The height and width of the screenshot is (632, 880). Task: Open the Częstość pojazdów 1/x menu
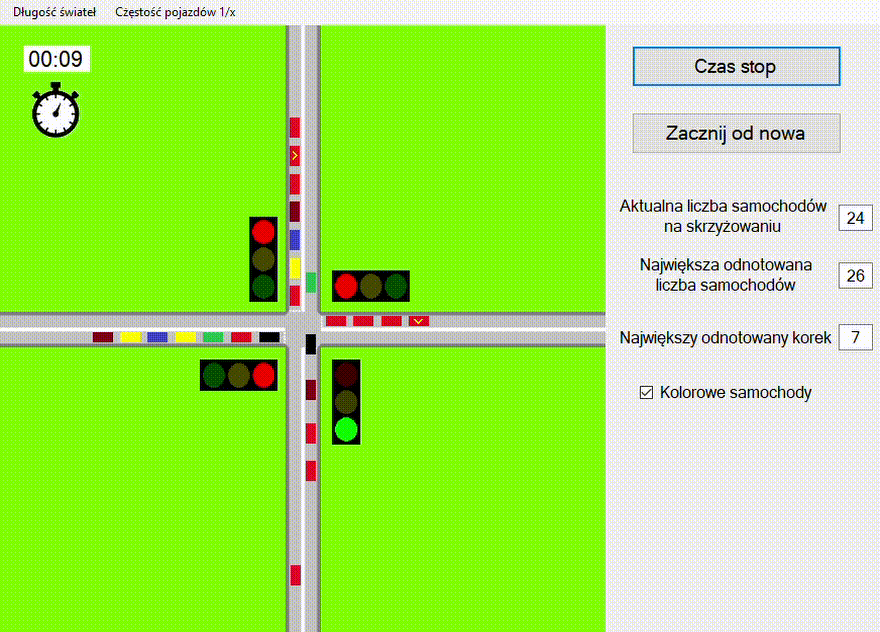[175, 12]
